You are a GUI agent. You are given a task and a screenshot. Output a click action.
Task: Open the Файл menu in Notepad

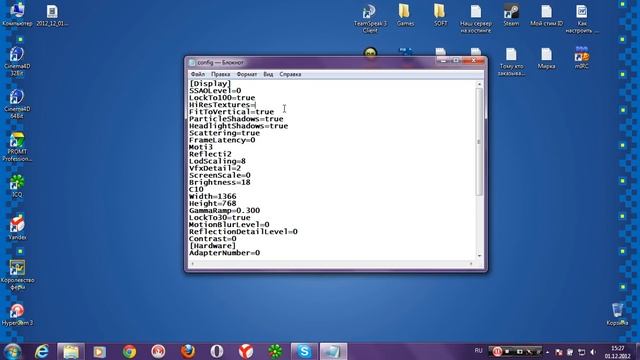click(x=198, y=74)
